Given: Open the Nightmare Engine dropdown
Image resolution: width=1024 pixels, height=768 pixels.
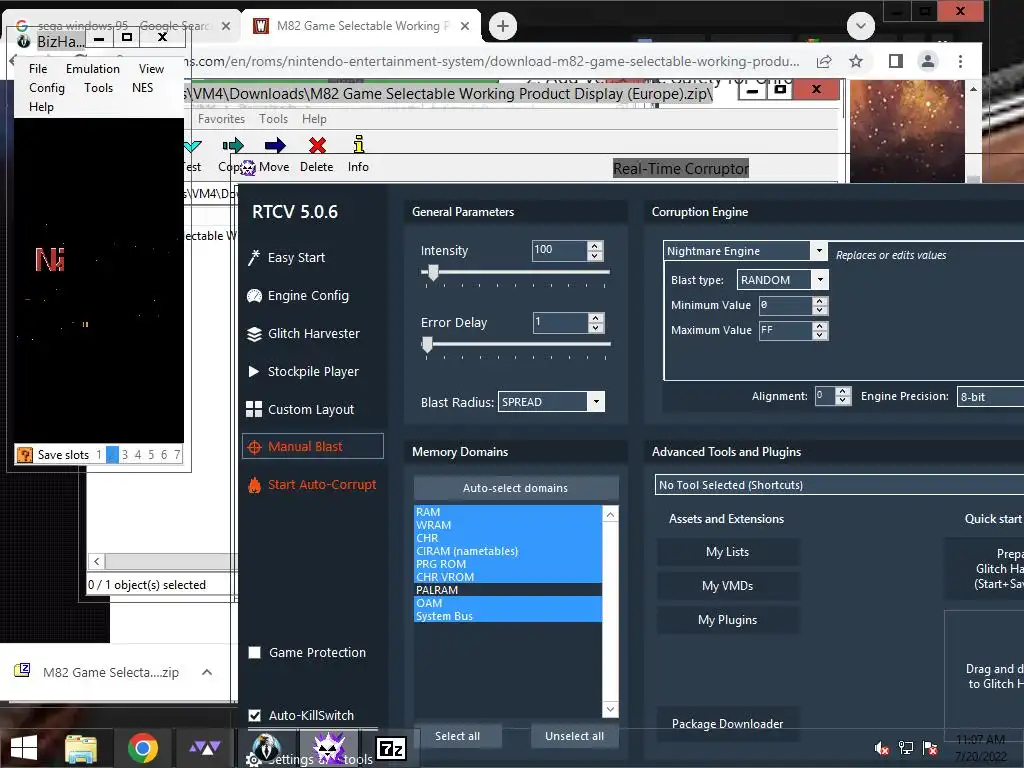Looking at the screenshot, I should coord(818,251).
